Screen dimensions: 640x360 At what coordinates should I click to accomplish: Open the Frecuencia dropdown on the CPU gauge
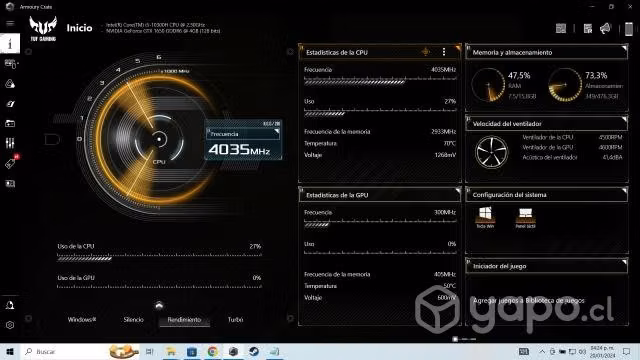[x=243, y=133]
